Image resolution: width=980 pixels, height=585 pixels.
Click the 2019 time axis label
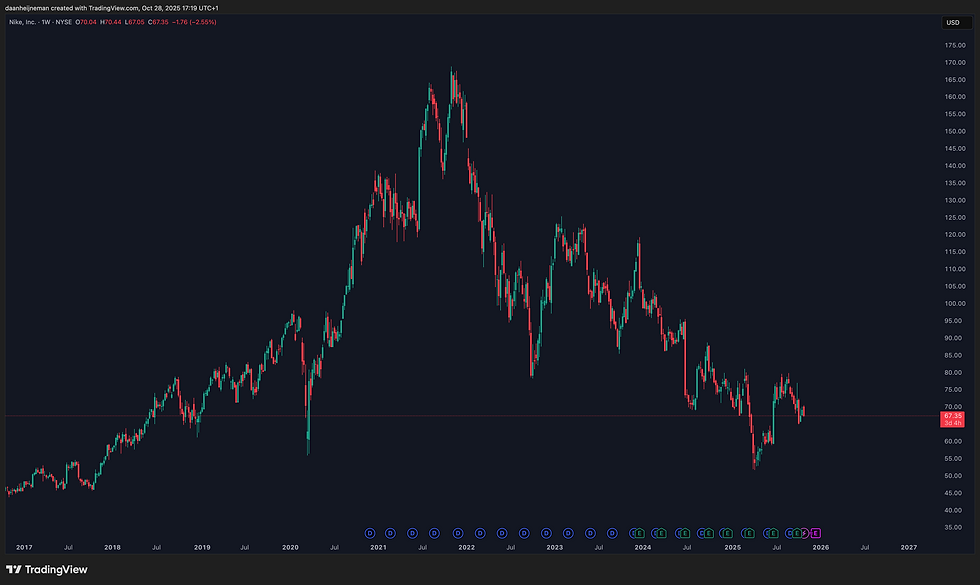202,548
